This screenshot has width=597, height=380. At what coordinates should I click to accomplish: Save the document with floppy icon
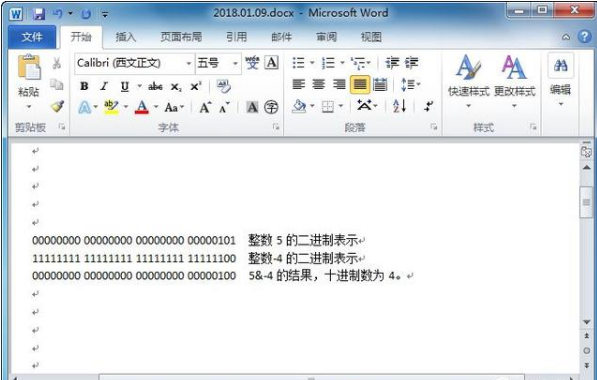coord(38,14)
